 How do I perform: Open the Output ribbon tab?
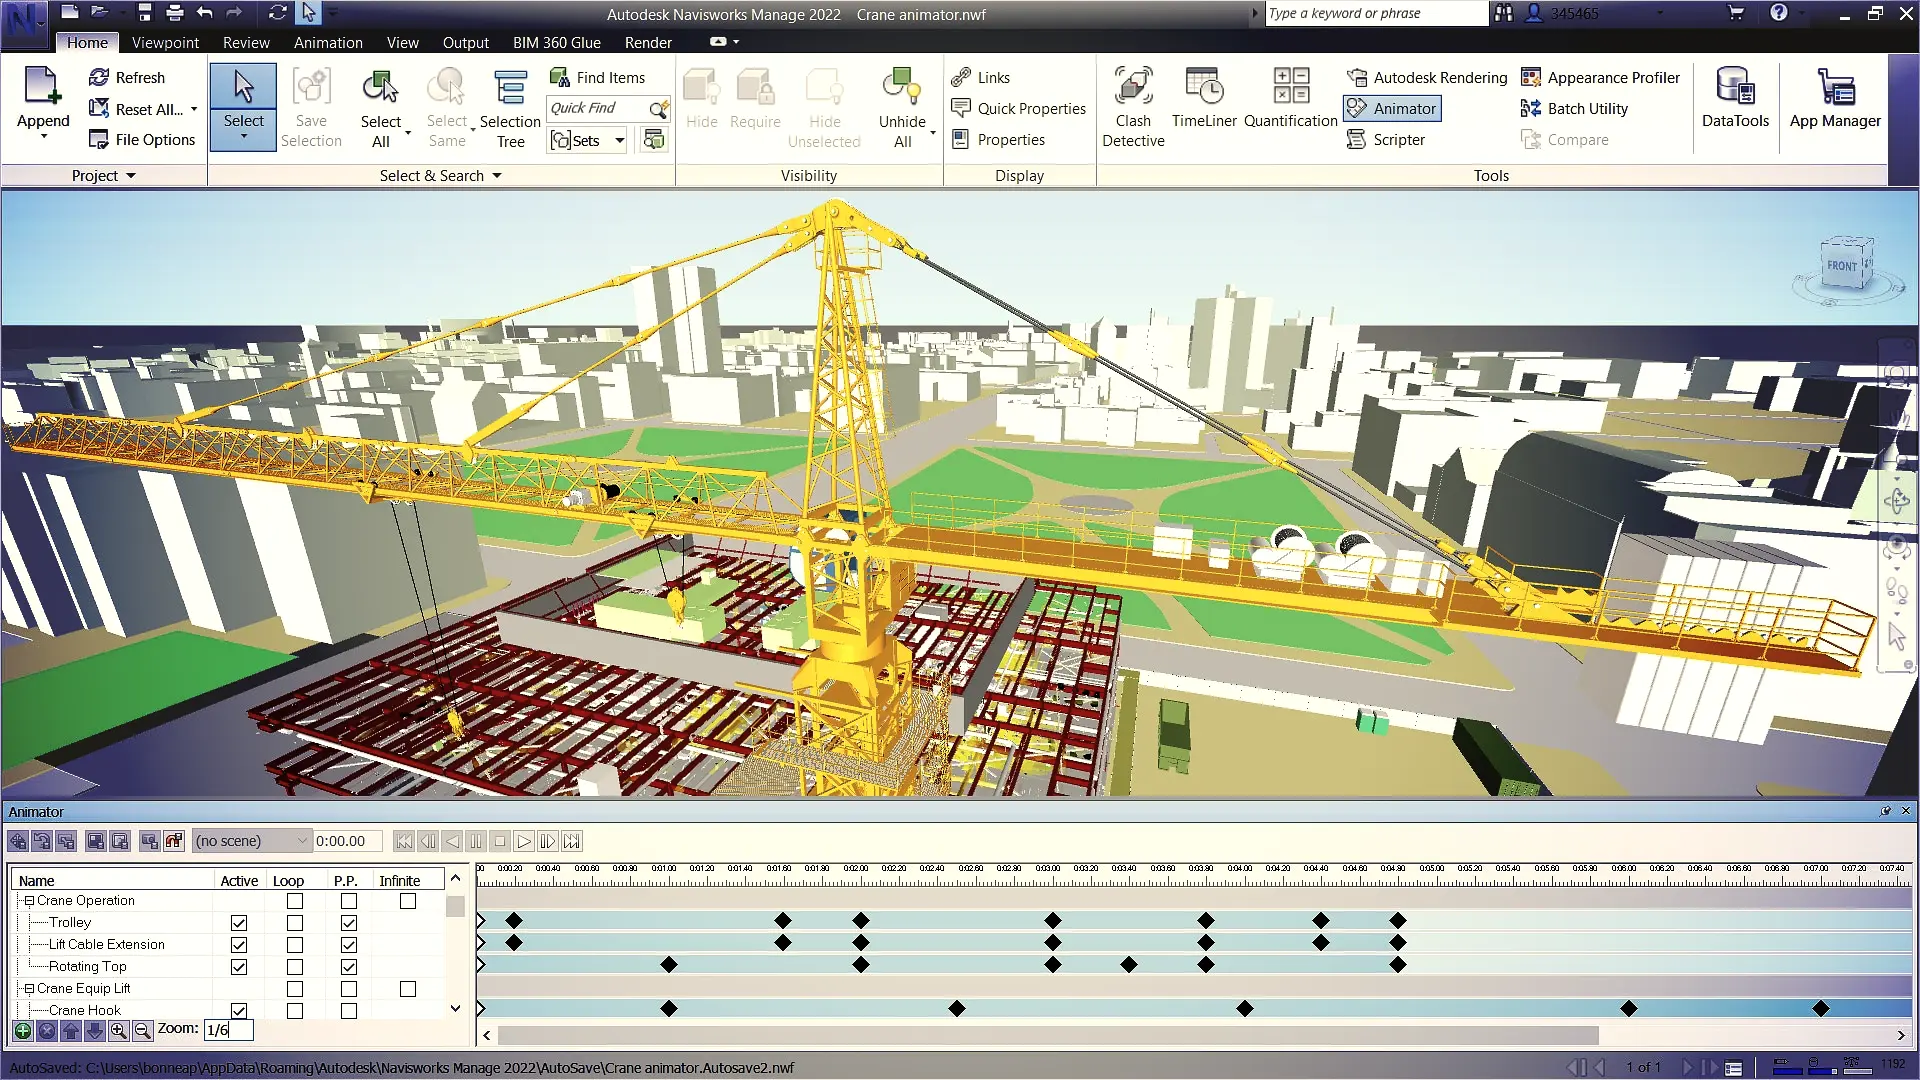point(465,43)
